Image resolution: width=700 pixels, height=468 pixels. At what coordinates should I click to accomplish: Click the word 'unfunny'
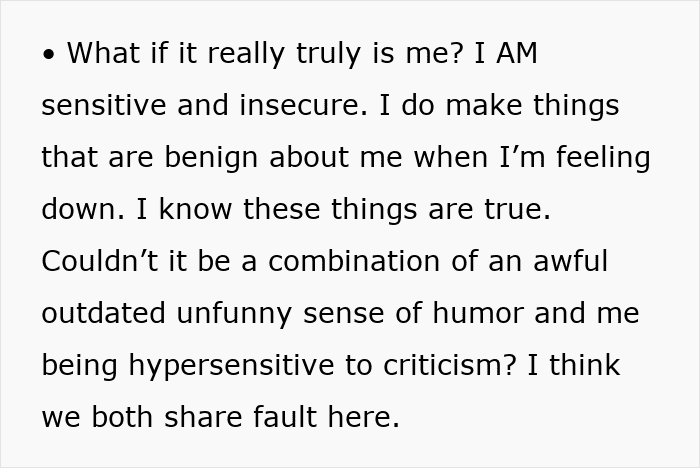[x=234, y=314]
